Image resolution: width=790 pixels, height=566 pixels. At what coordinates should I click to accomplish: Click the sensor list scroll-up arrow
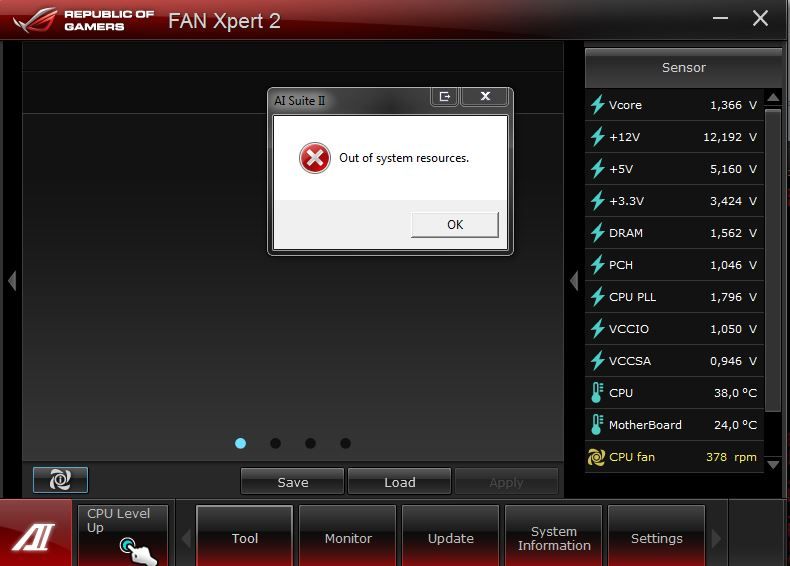click(x=773, y=97)
